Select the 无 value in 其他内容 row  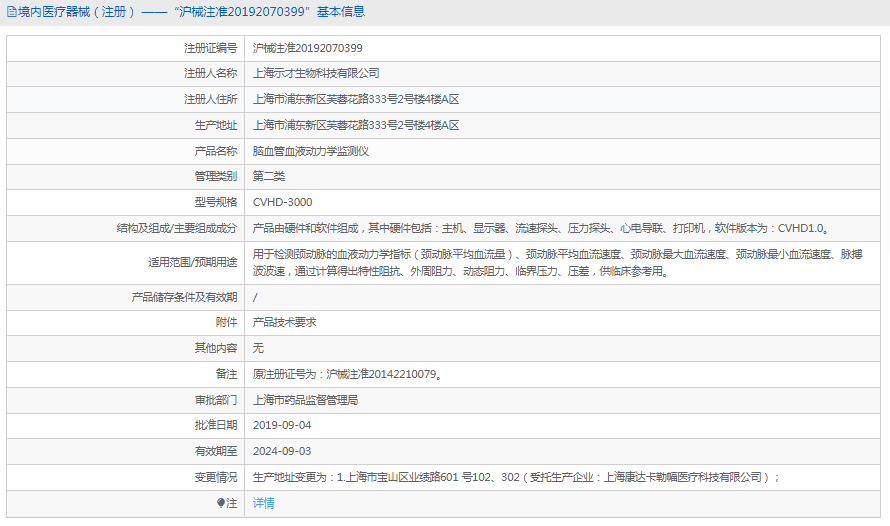(258, 348)
